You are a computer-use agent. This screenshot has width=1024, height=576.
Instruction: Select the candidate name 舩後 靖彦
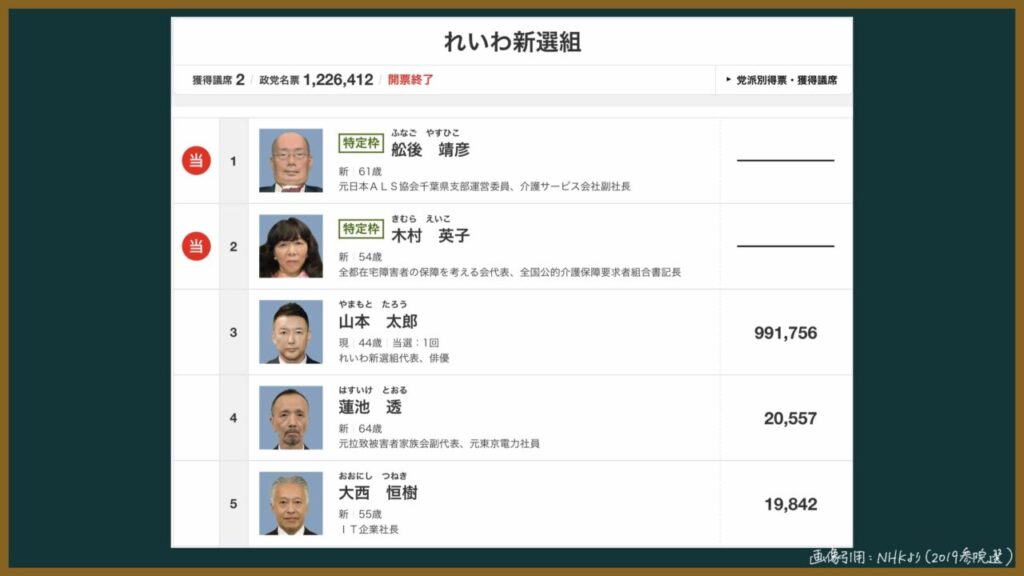[x=430, y=150]
